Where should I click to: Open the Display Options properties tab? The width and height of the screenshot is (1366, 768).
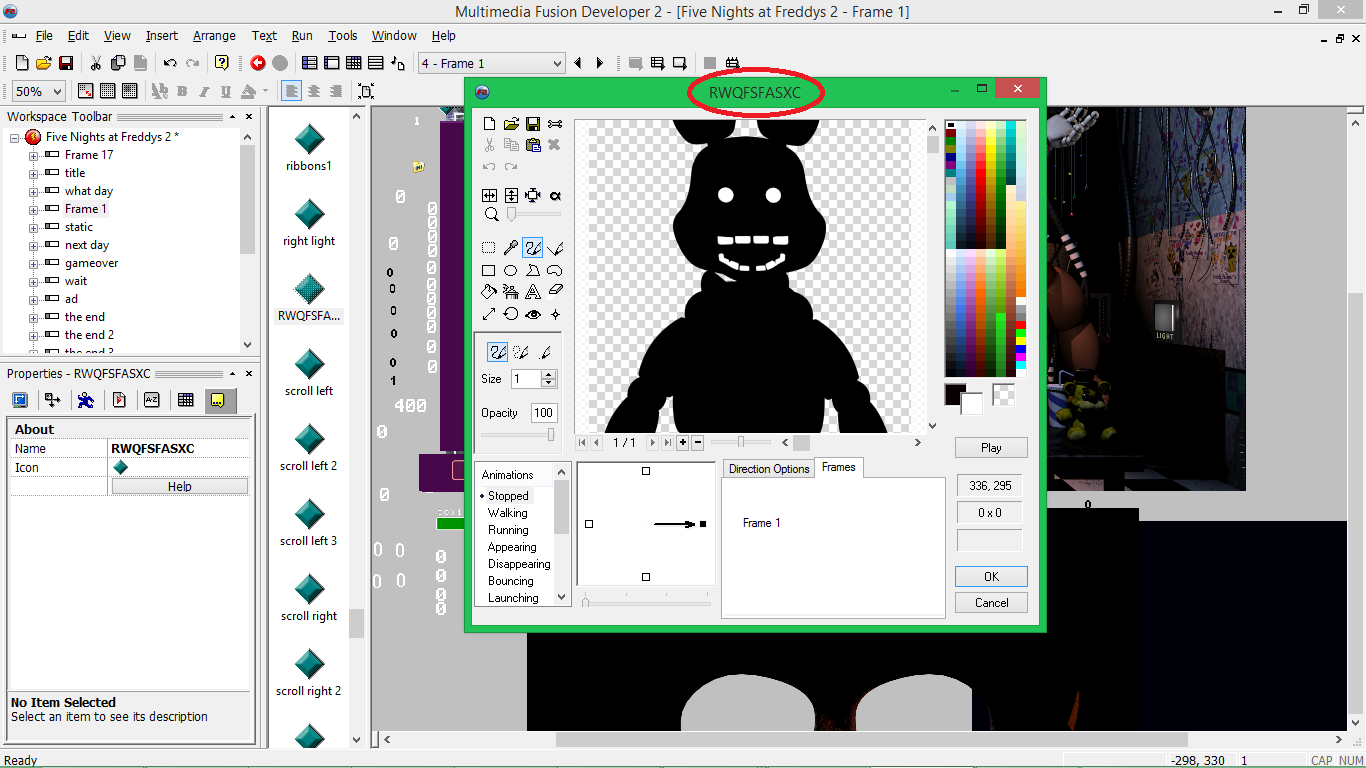tap(20, 400)
